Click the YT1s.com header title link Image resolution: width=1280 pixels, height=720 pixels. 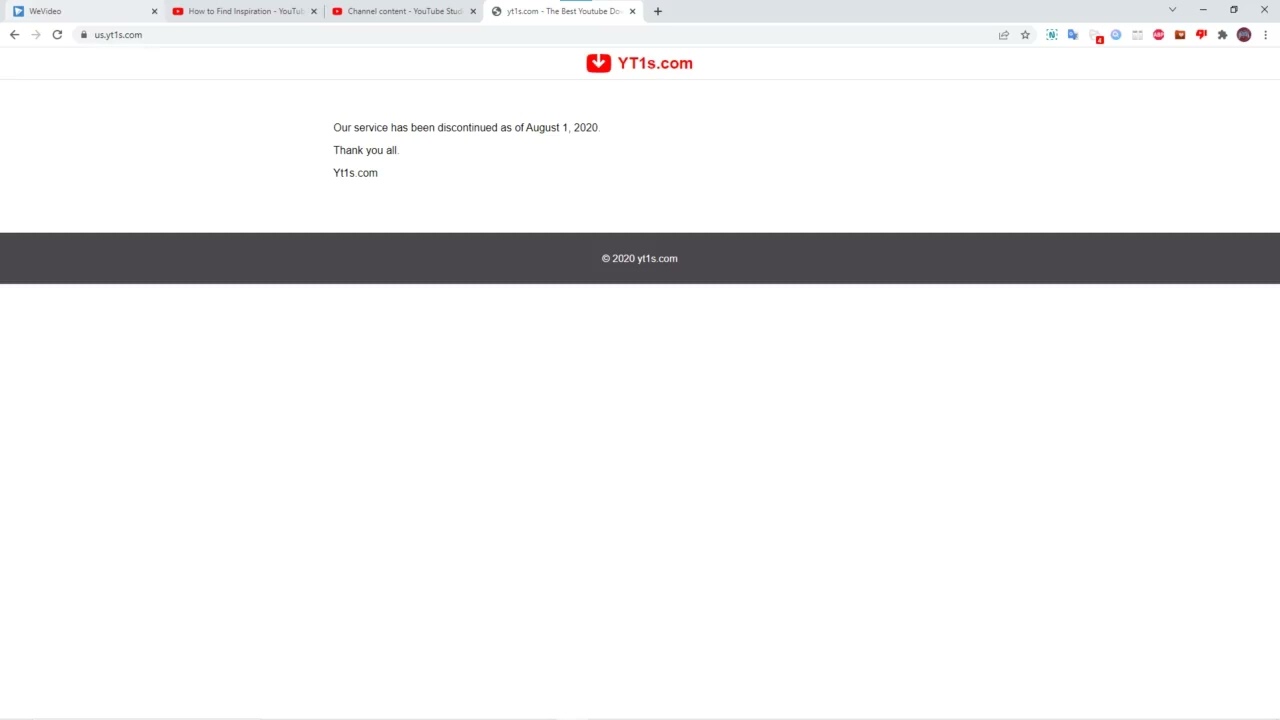655,63
